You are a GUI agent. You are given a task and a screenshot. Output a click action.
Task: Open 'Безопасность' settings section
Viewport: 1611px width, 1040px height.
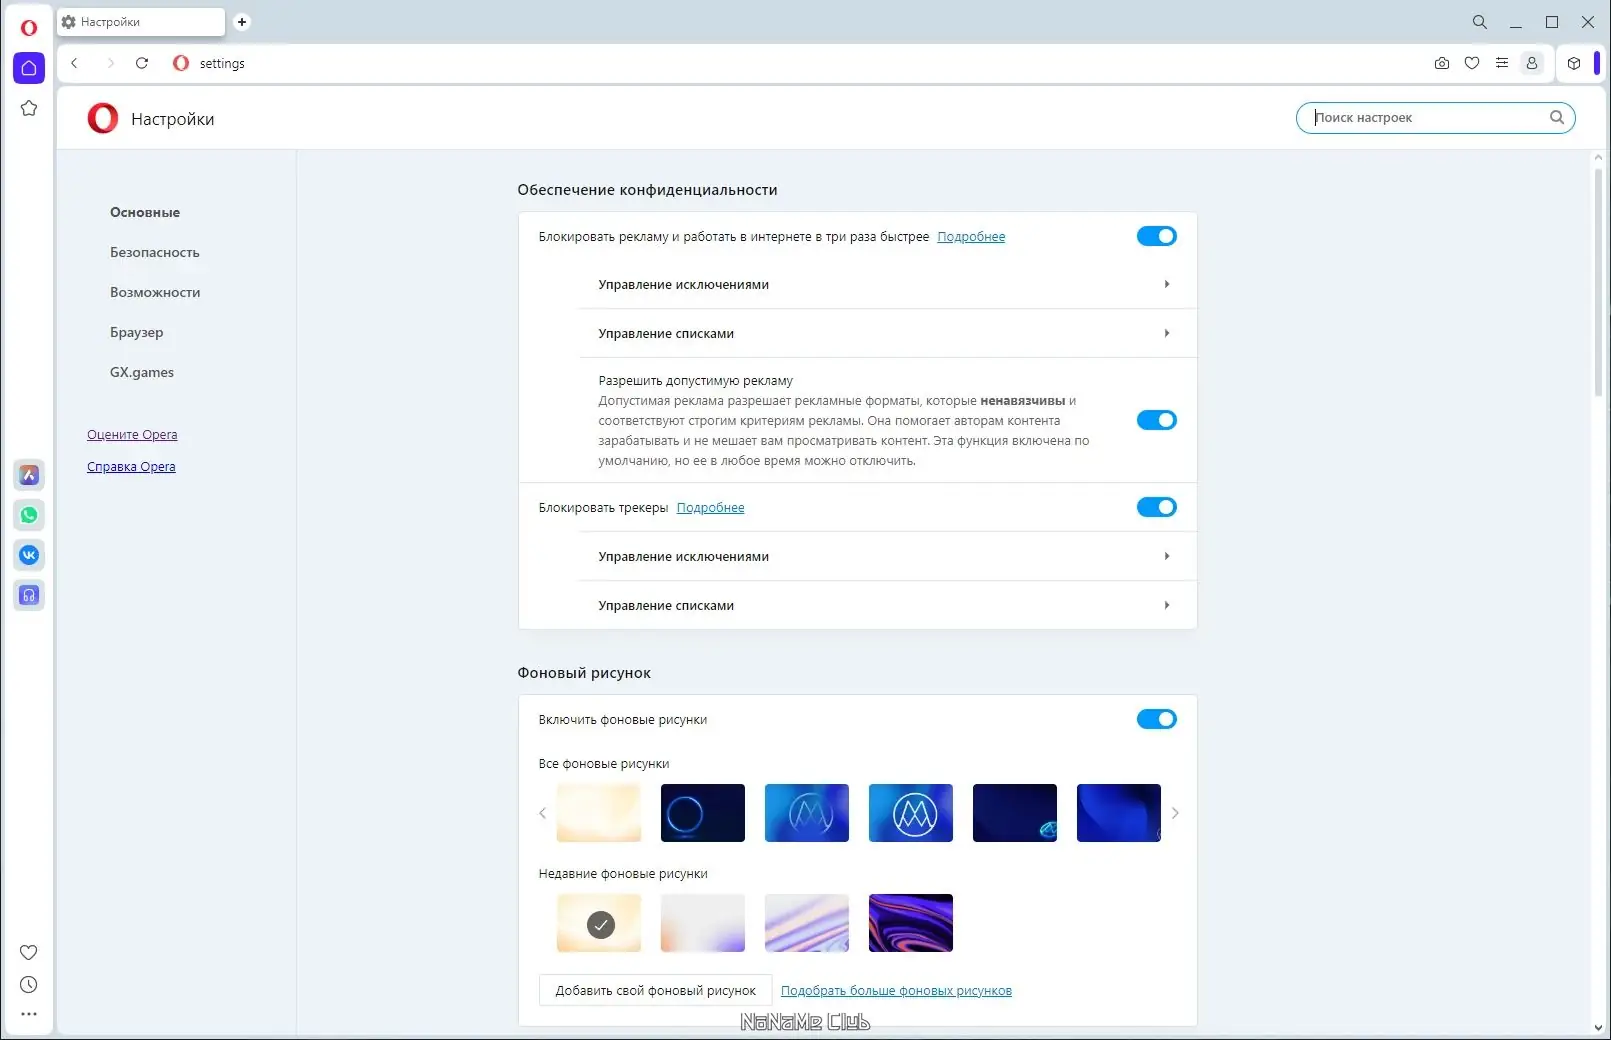pyautogui.click(x=155, y=252)
